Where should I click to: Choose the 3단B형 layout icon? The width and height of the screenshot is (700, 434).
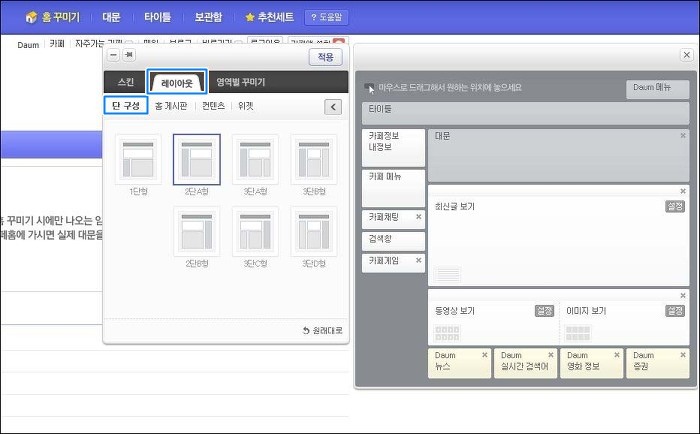click(313, 159)
